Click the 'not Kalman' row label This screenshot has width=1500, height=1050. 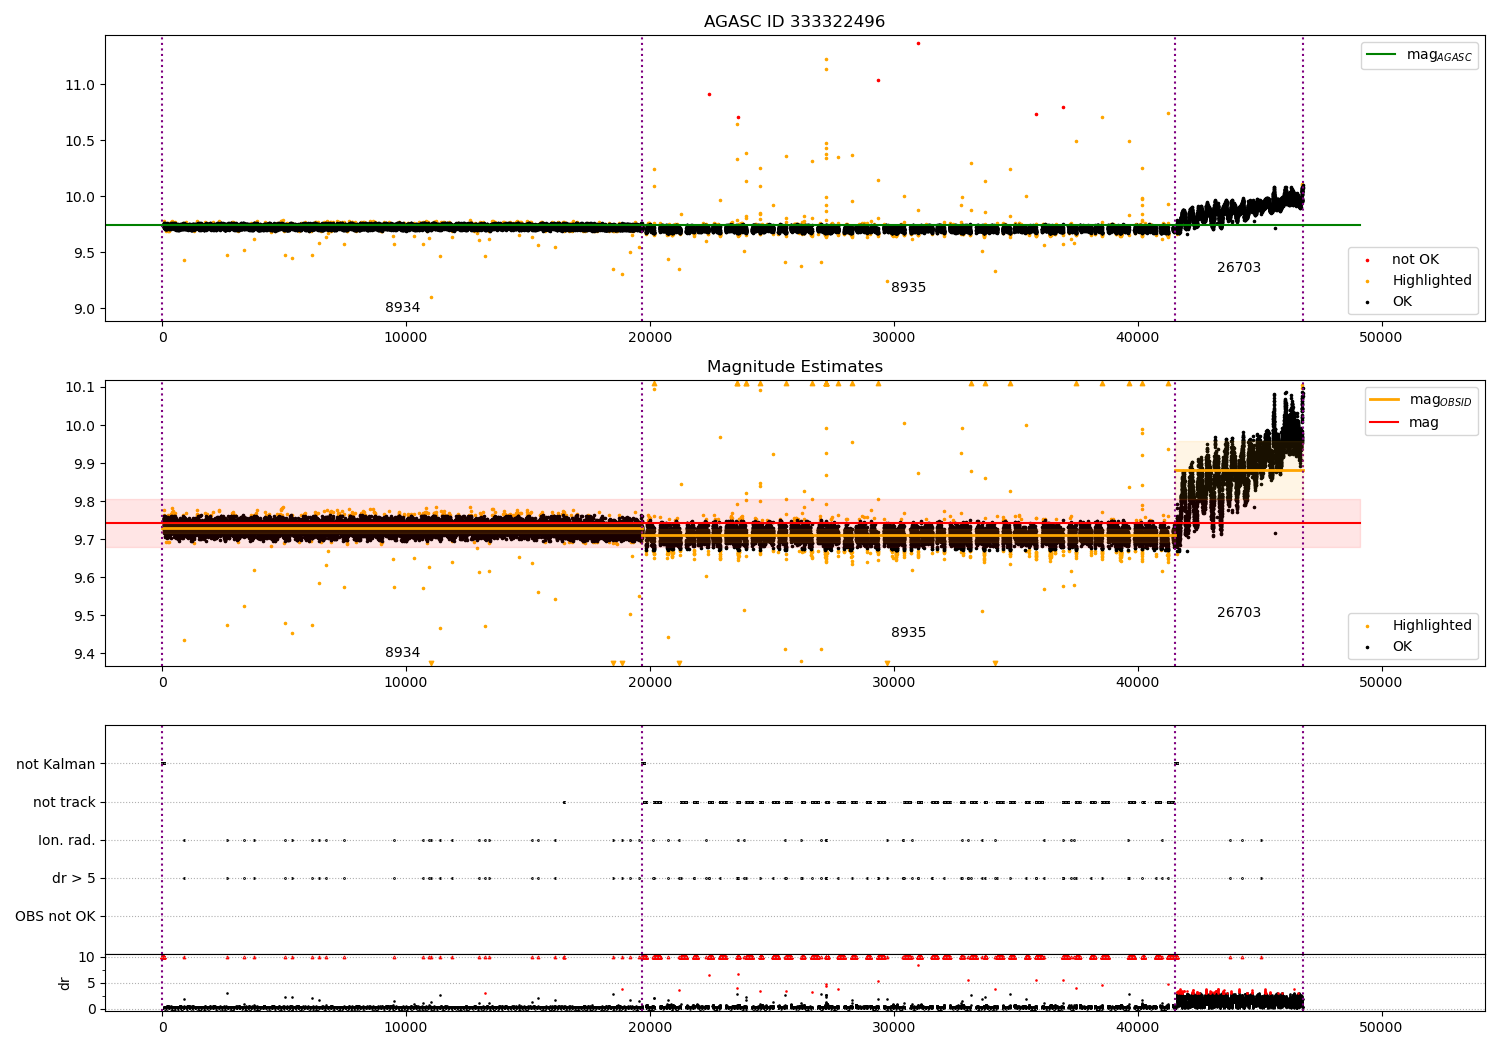click(x=56, y=765)
